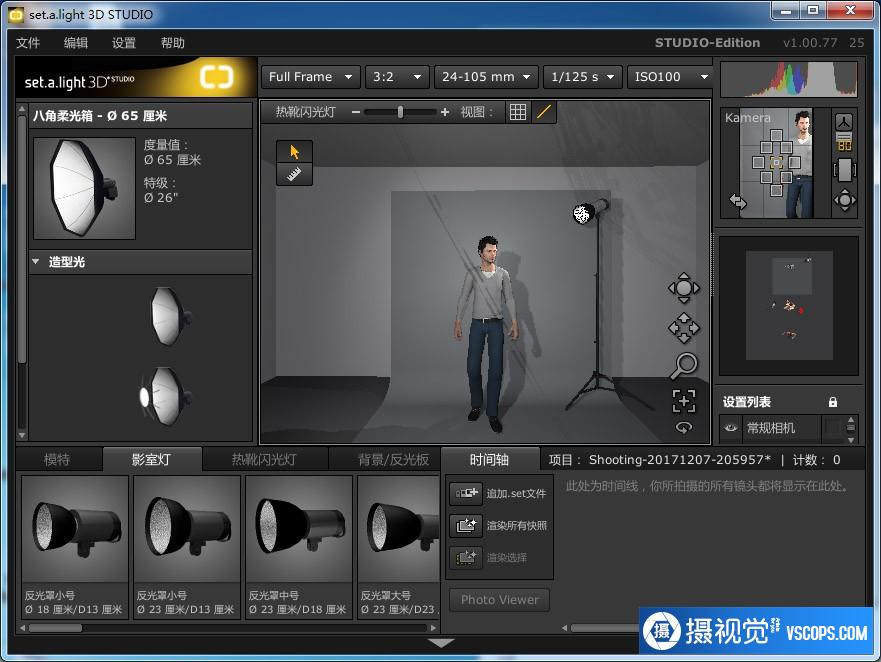Screen dimensions: 881x662
Task: Click the add .set file icon
Action: pos(466,493)
